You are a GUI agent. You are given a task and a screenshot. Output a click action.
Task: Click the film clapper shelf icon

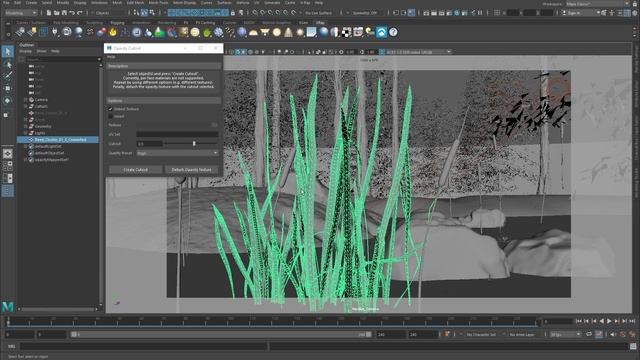tap(358, 32)
